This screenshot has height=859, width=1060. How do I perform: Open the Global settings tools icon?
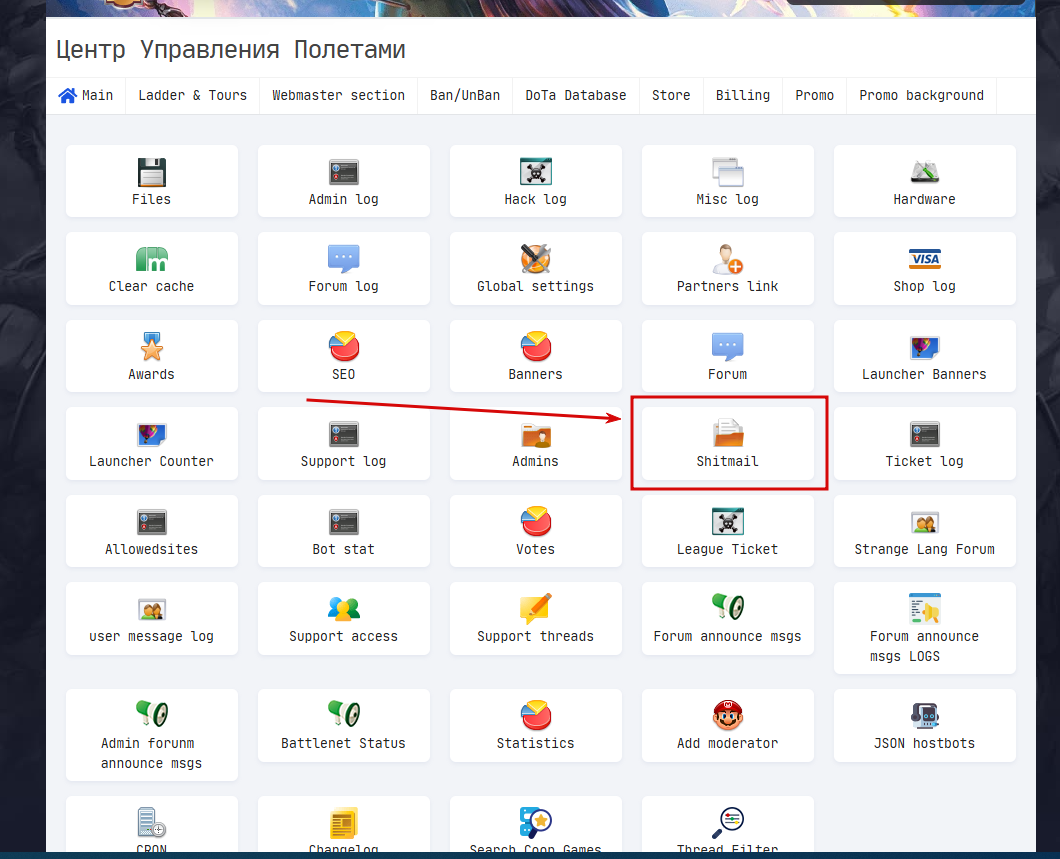[535, 259]
